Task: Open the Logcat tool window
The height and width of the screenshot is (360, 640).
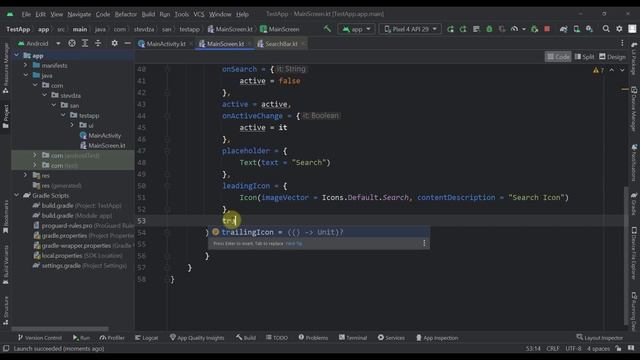Action: click(x=147, y=338)
